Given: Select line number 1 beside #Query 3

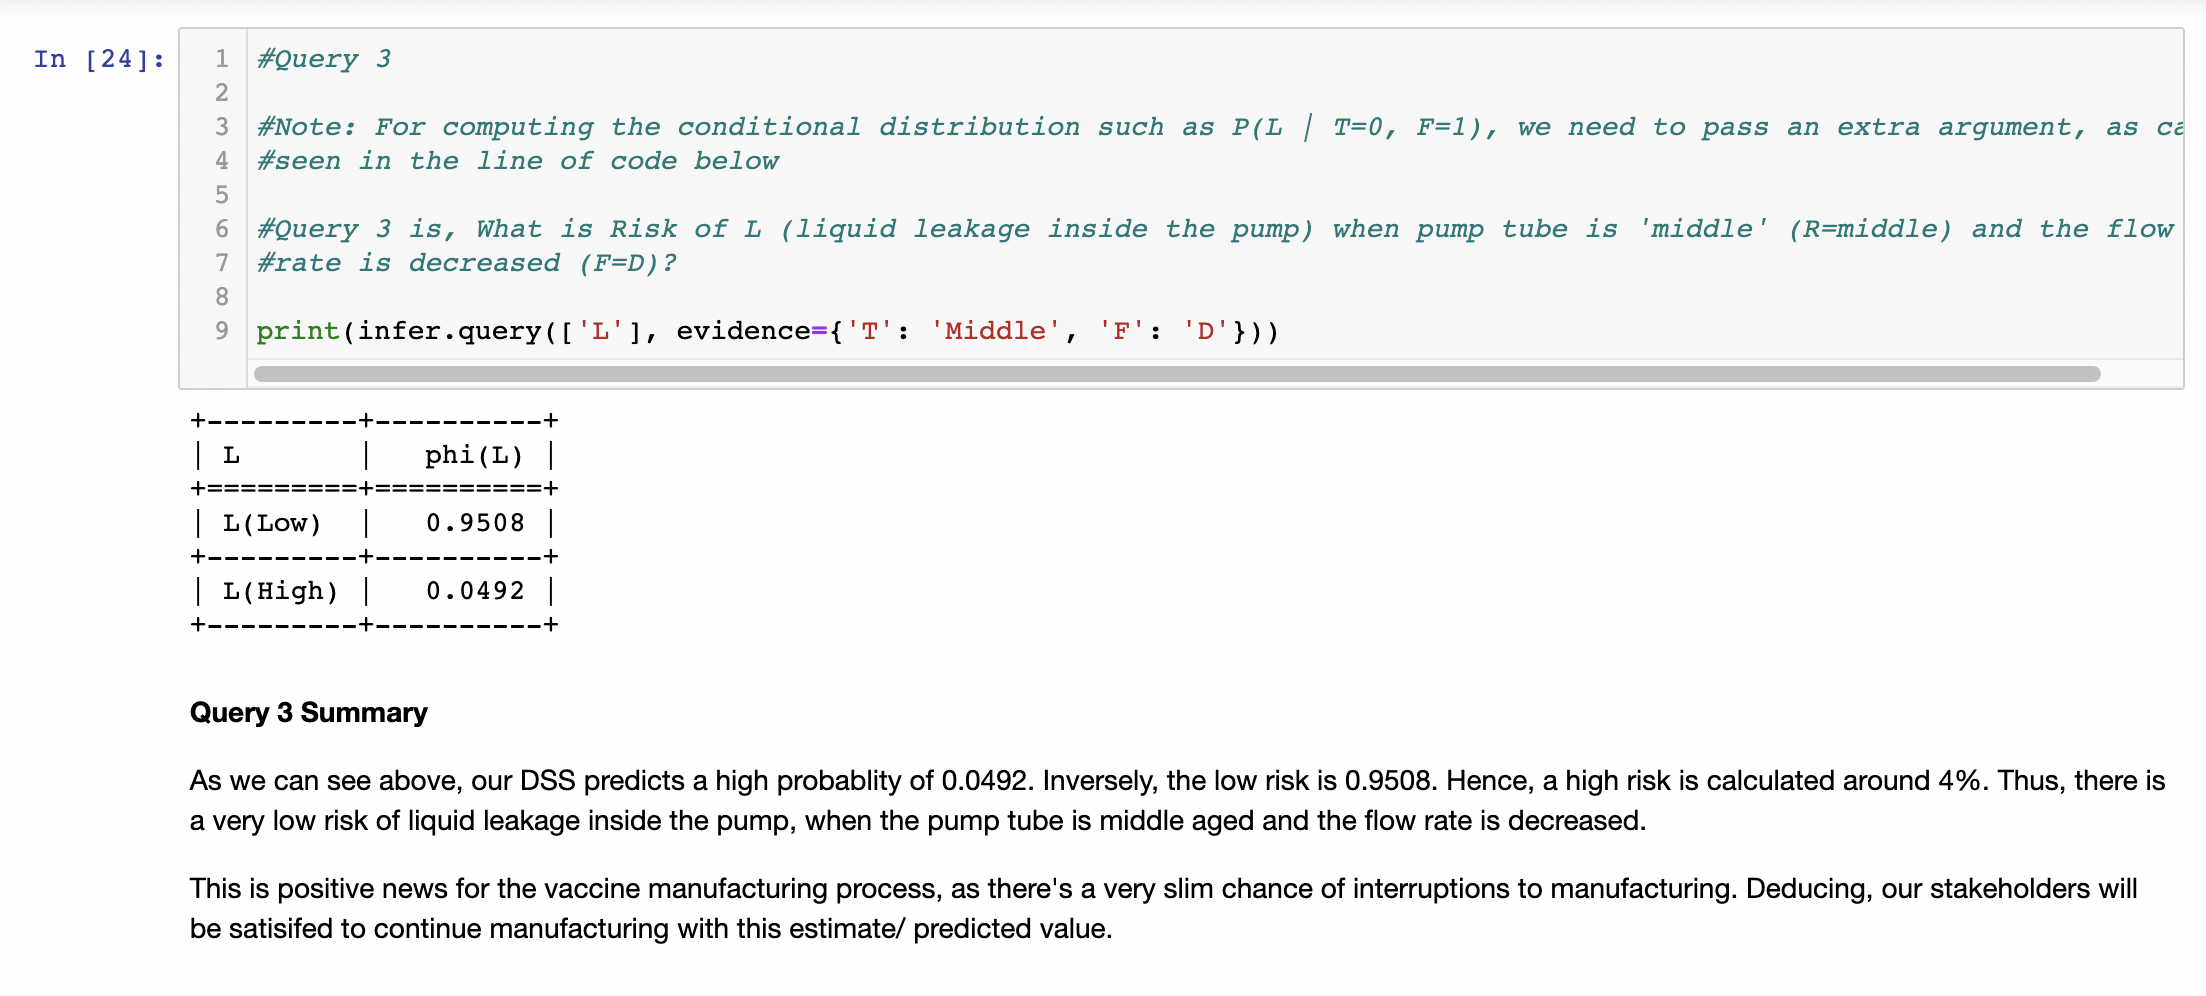Looking at the screenshot, I should point(221,59).
